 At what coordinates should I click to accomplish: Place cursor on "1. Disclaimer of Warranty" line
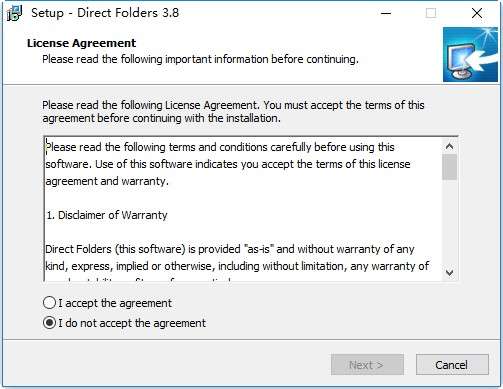tap(107, 215)
